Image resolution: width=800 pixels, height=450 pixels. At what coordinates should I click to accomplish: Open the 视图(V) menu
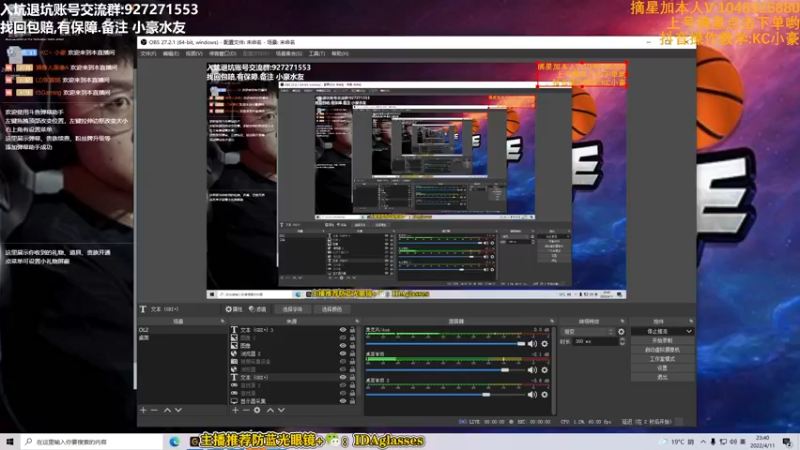[x=194, y=54]
